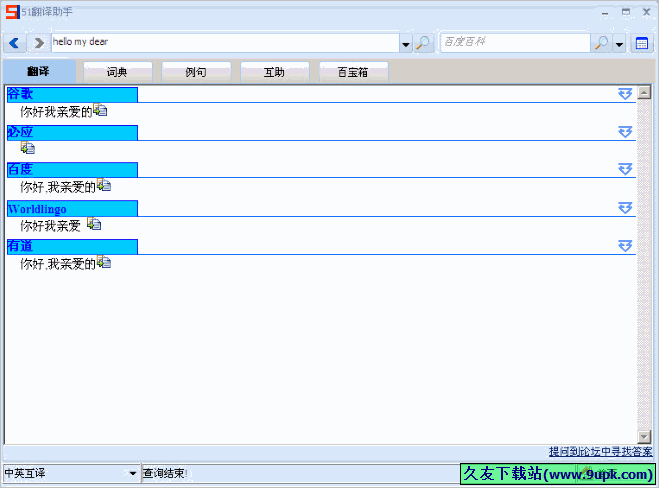
Task: Click the search magnifier next to translation input
Action: click(423, 43)
